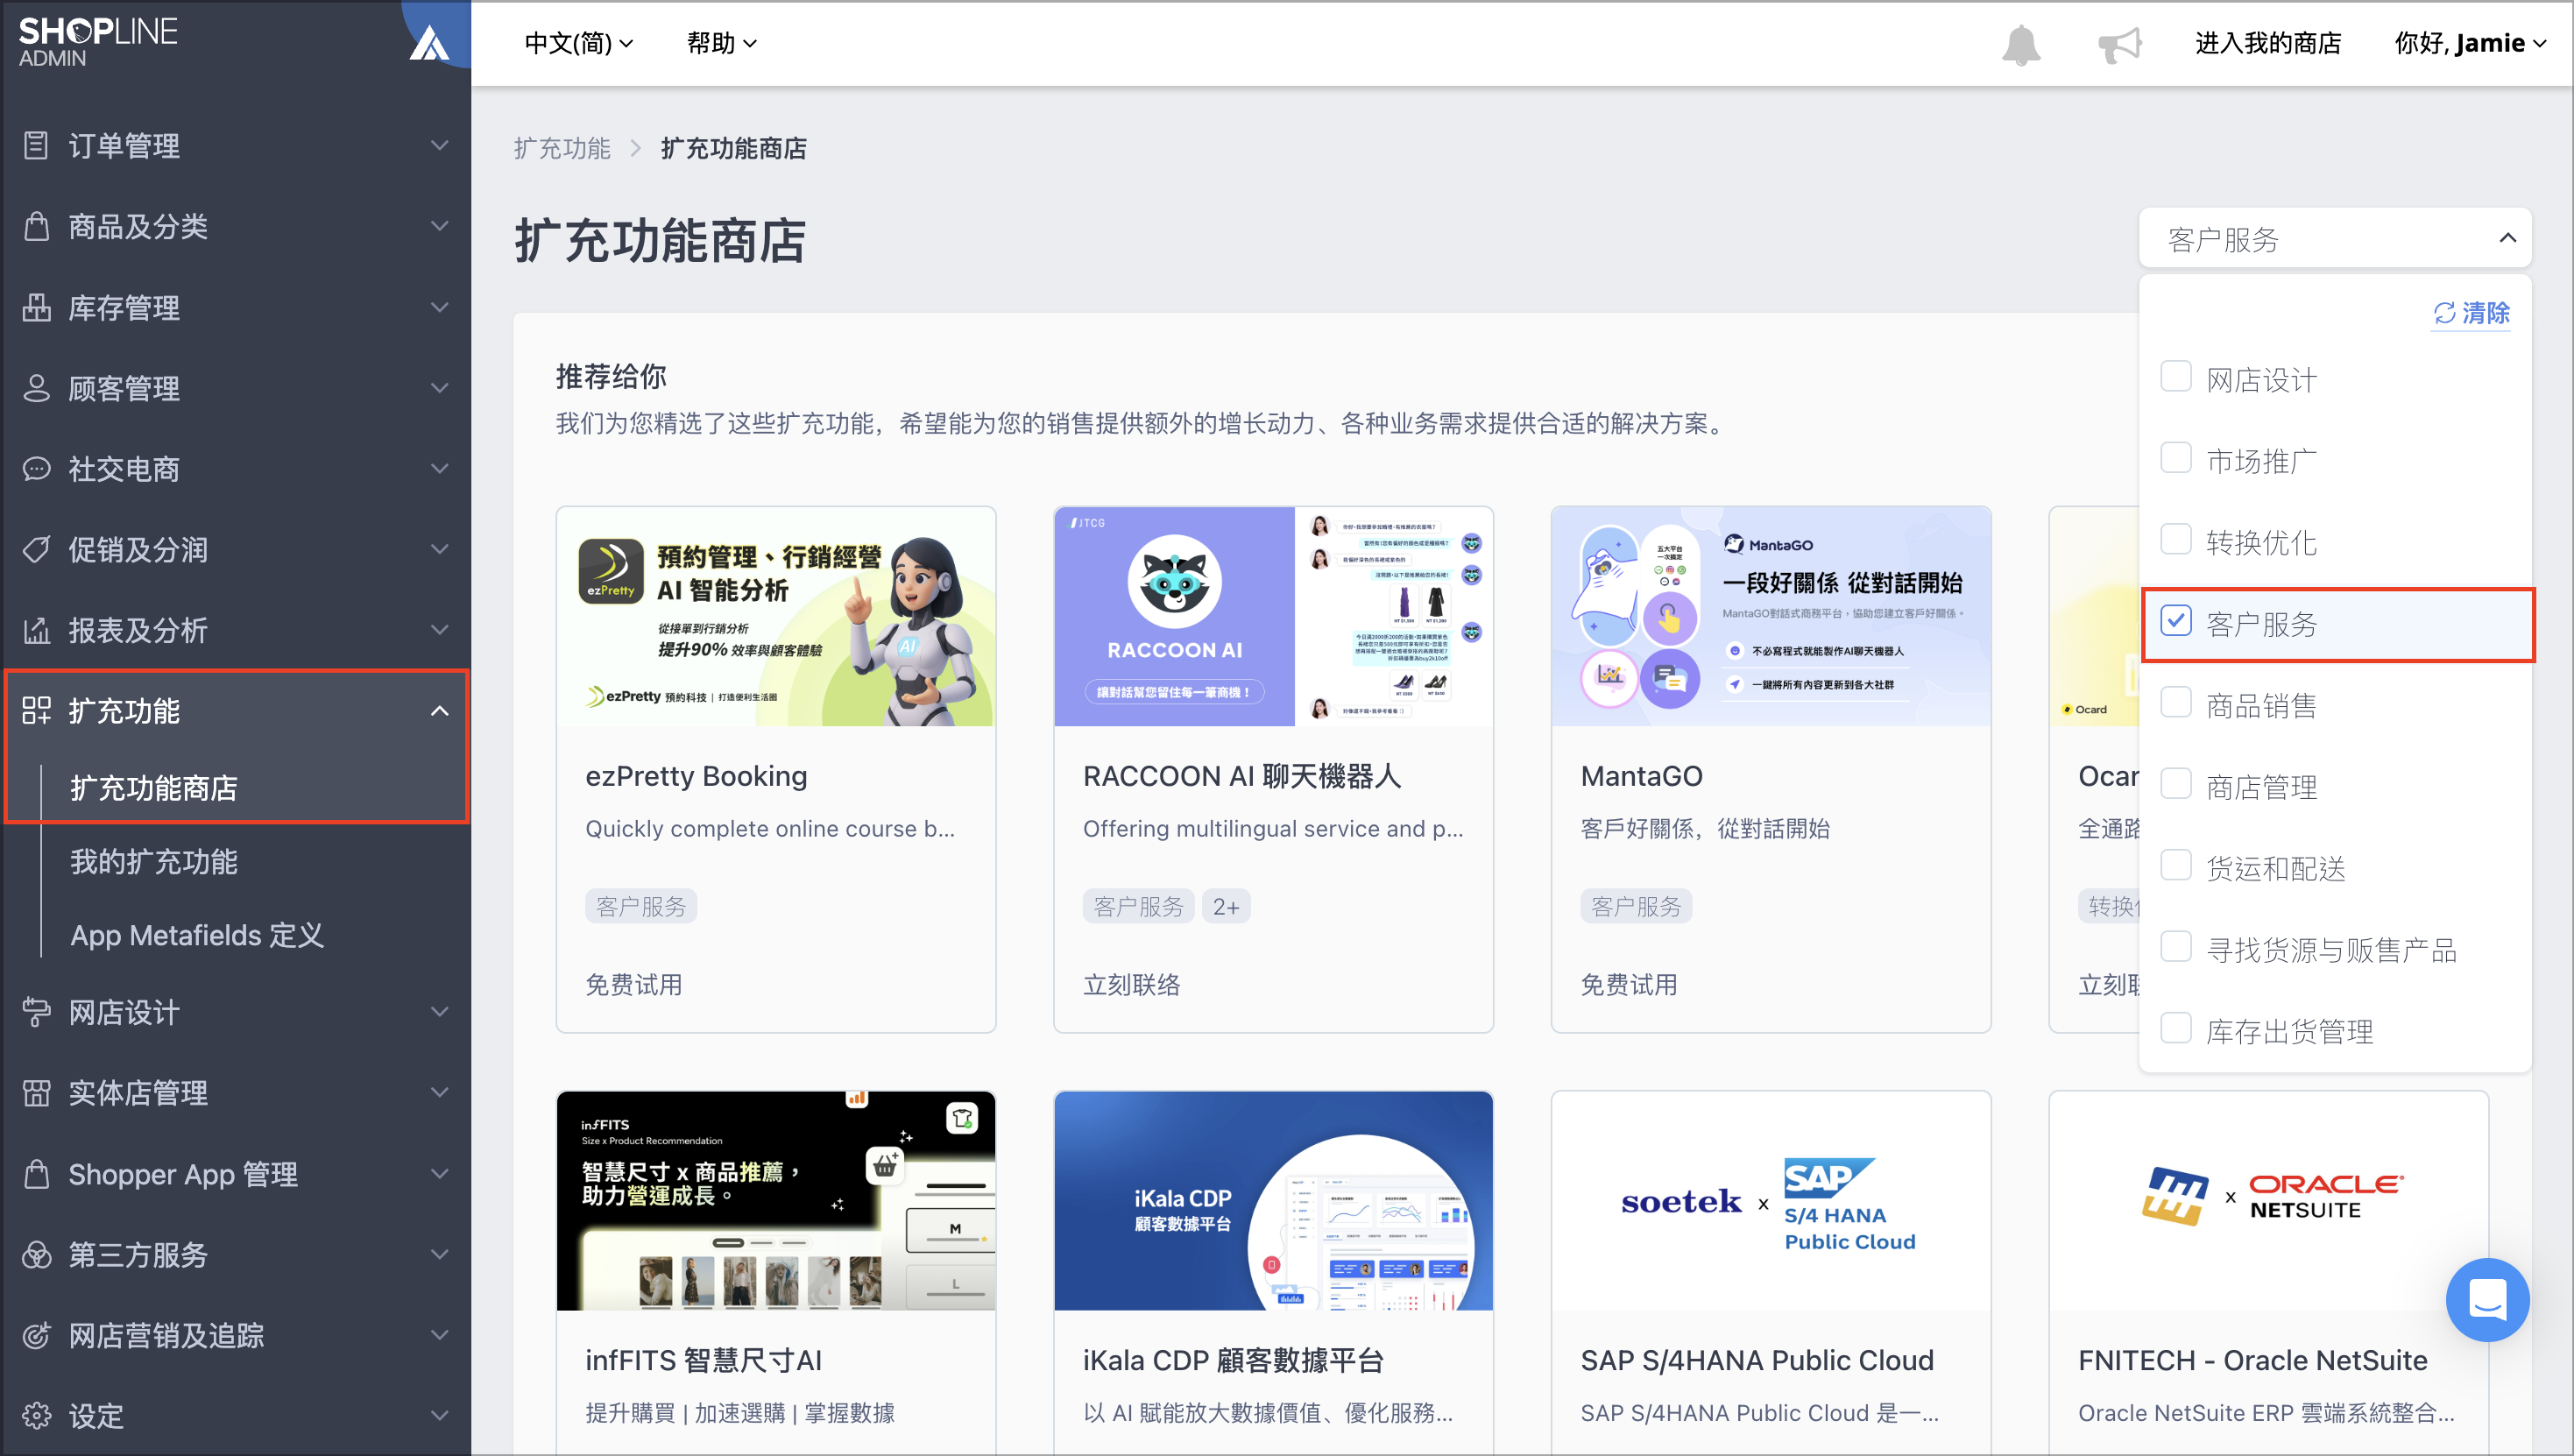Click the Shopper App 管理 bag icon
Viewport: 2574px width, 1456px height.
click(36, 1174)
